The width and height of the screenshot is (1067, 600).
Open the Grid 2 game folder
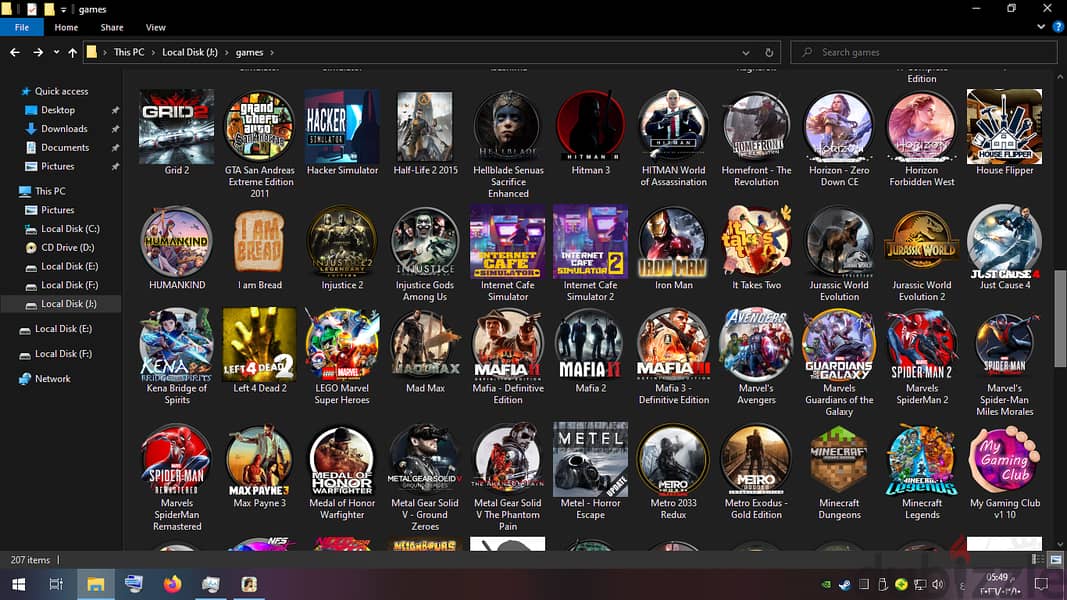pyautogui.click(x=176, y=127)
